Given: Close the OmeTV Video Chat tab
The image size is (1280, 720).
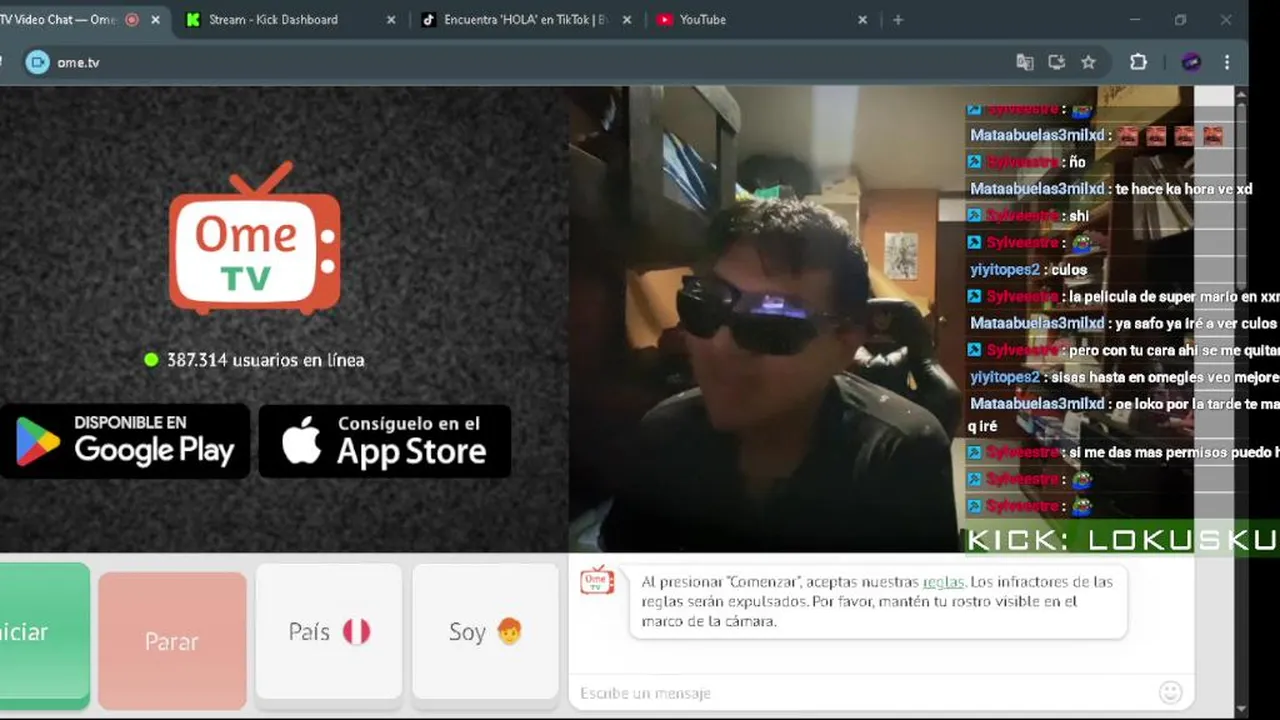Looking at the screenshot, I should coord(155,19).
